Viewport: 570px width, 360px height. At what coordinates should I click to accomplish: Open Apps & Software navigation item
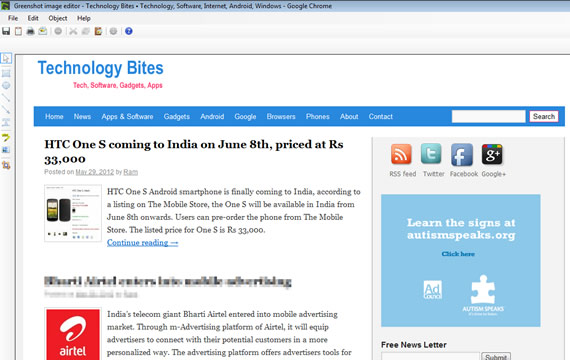coord(127,116)
